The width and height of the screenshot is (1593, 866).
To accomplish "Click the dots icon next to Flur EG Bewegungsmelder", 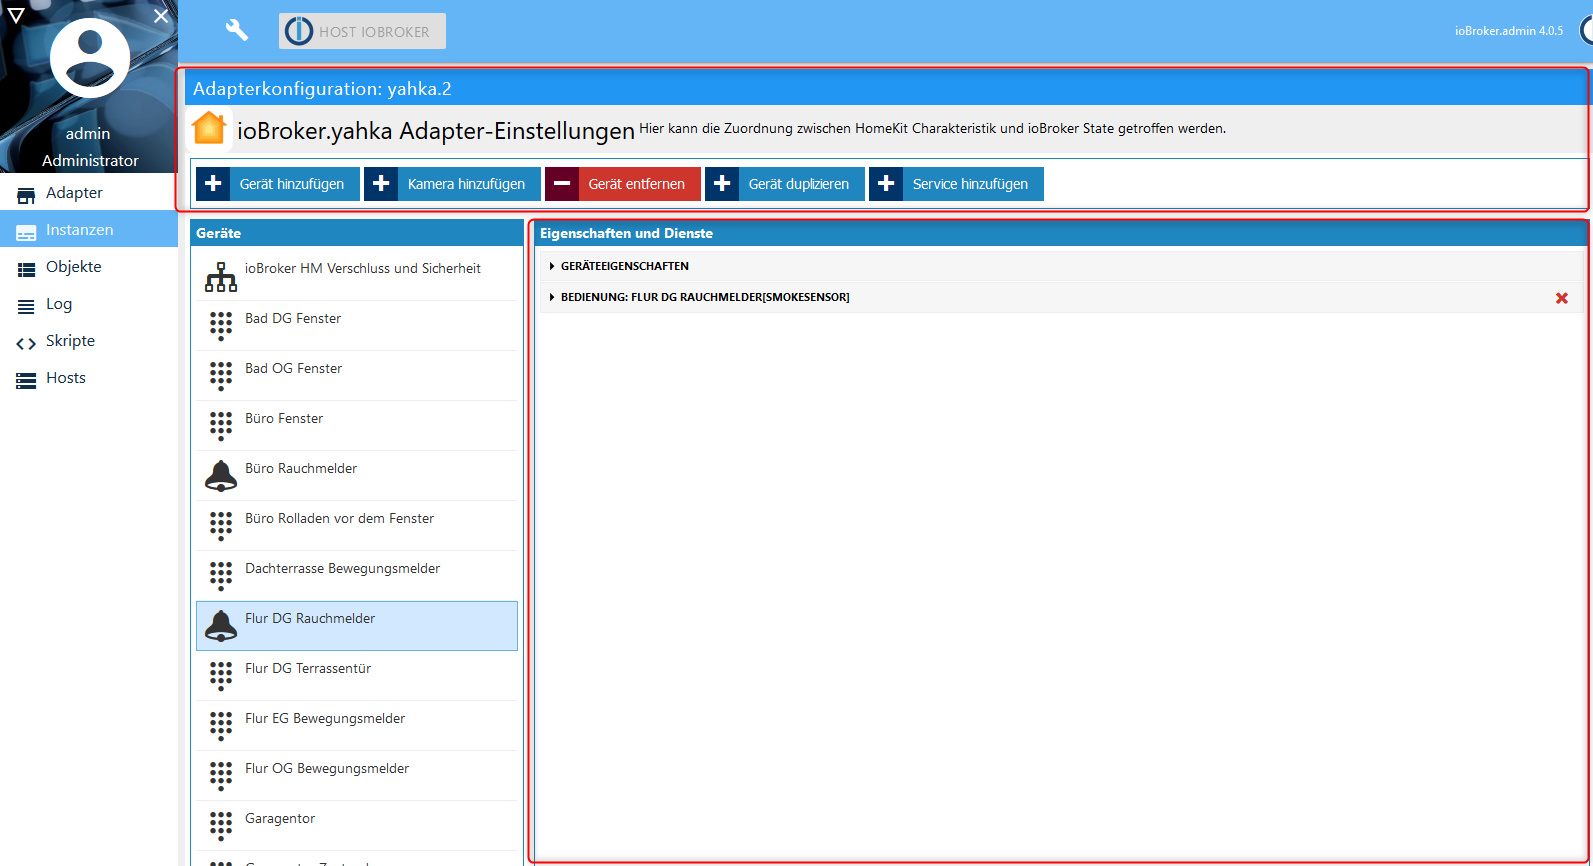I will point(221,726).
